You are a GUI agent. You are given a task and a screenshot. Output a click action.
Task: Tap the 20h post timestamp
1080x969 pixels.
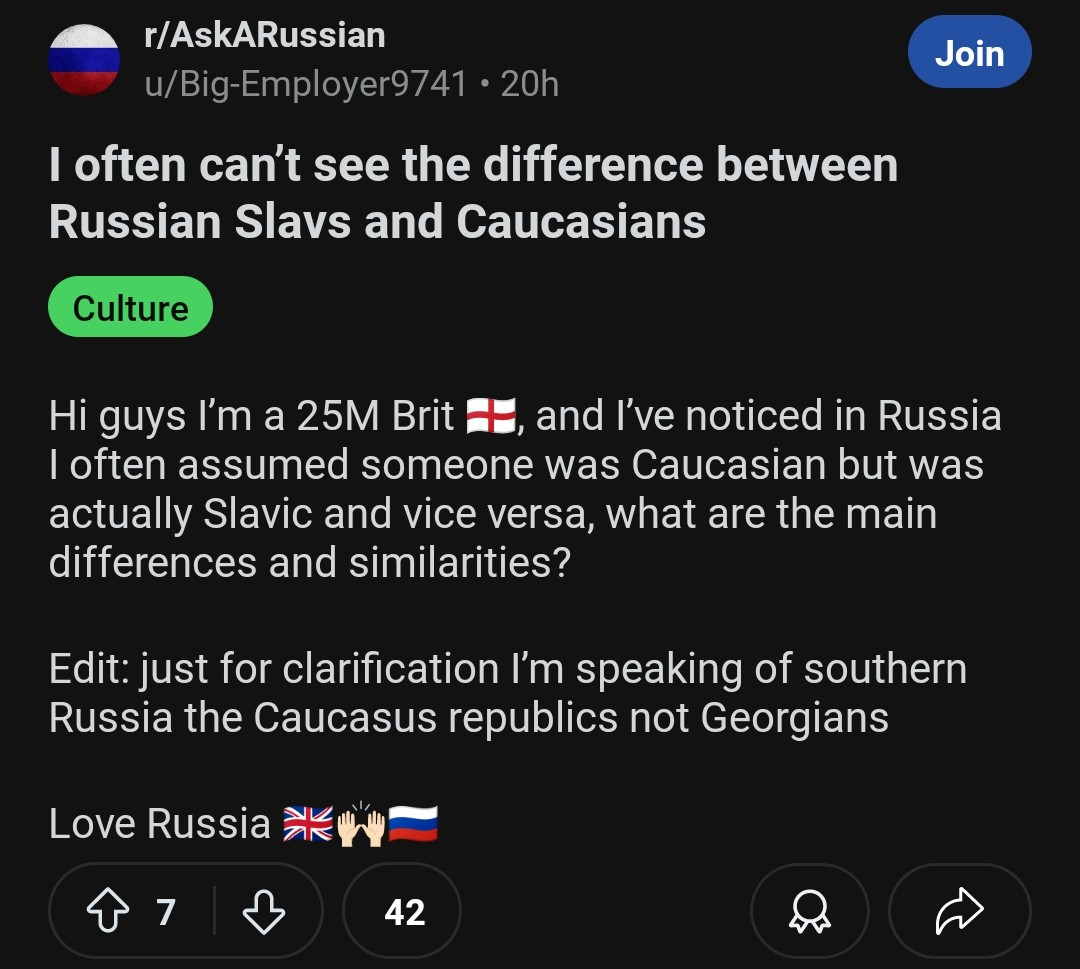point(530,83)
